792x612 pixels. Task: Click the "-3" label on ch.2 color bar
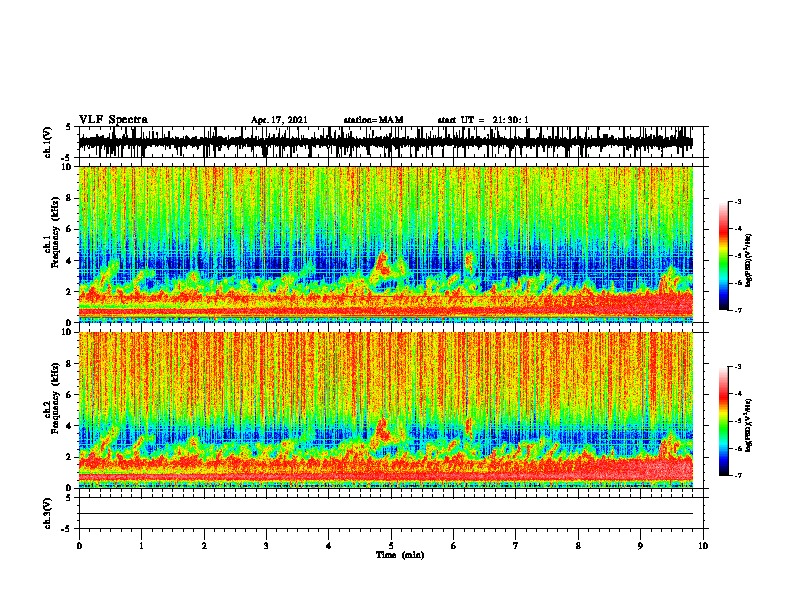737,367
